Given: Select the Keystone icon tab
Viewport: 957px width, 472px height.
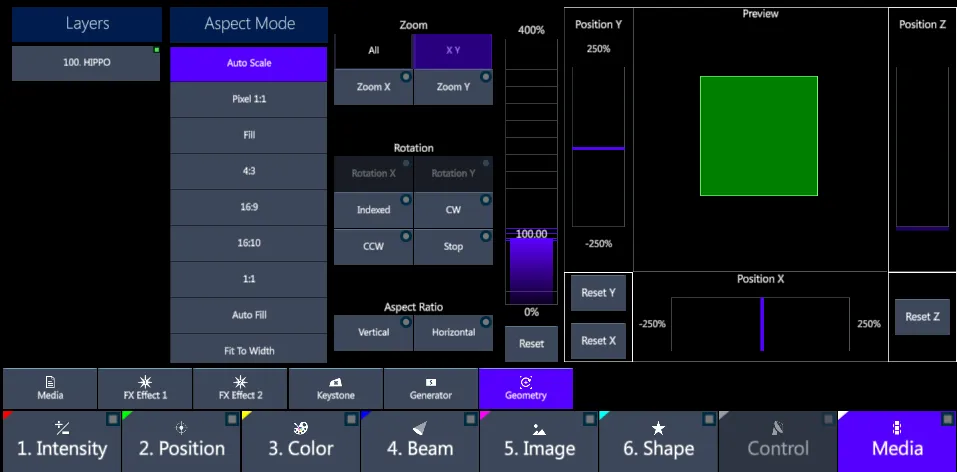Looking at the screenshot, I should pos(336,388).
